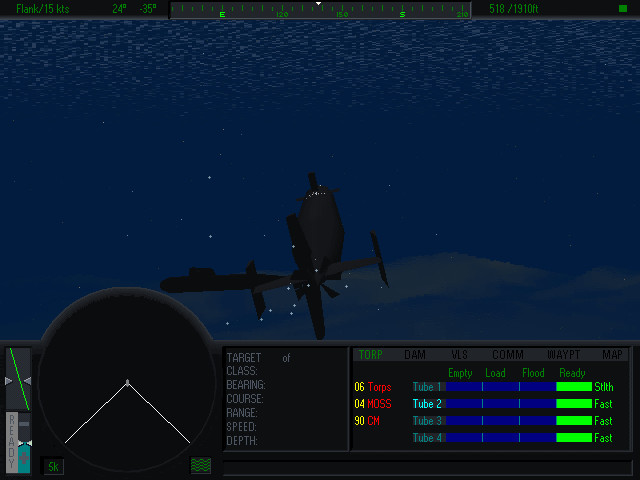This screenshot has height=480, width=640.
Task: Switch to the DAM tab
Action: (415, 355)
